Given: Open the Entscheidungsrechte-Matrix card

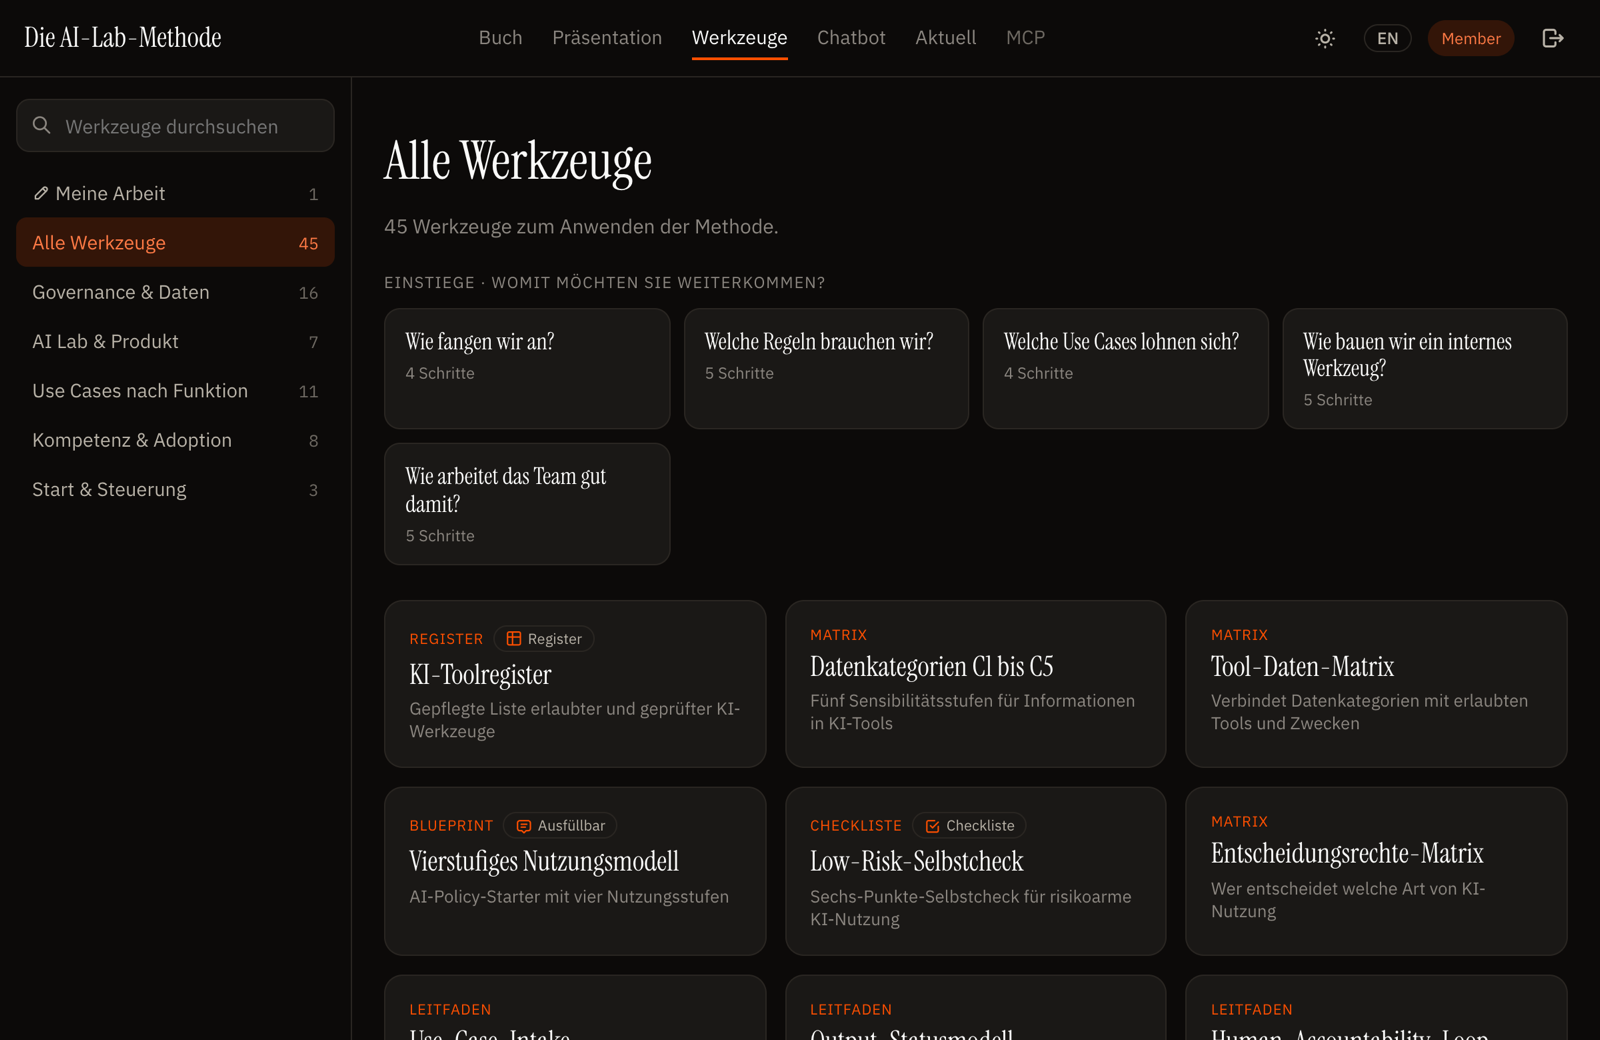Looking at the screenshot, I should (x=1376, y=871).
